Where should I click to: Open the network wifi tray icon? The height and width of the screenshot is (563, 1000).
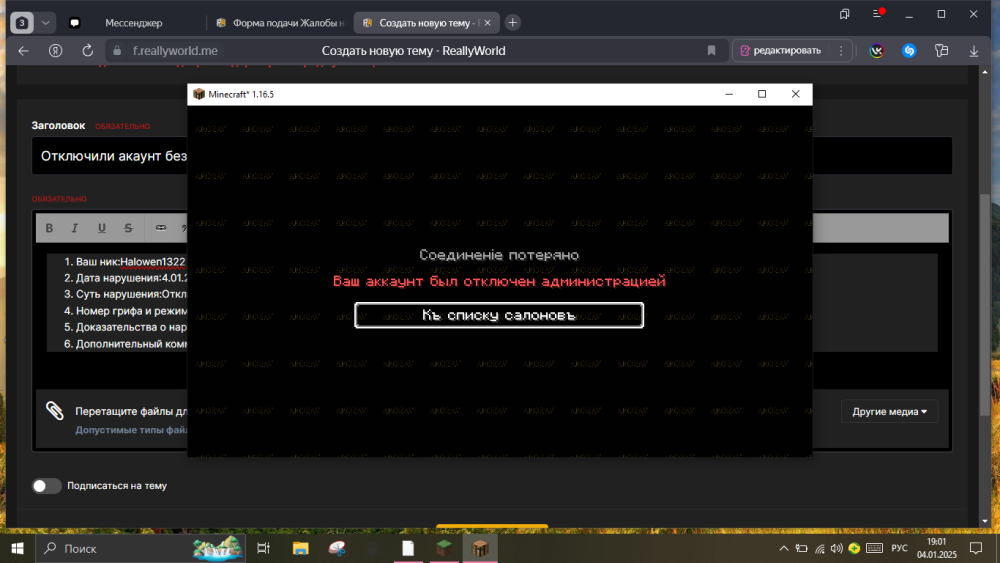[820, 548]
